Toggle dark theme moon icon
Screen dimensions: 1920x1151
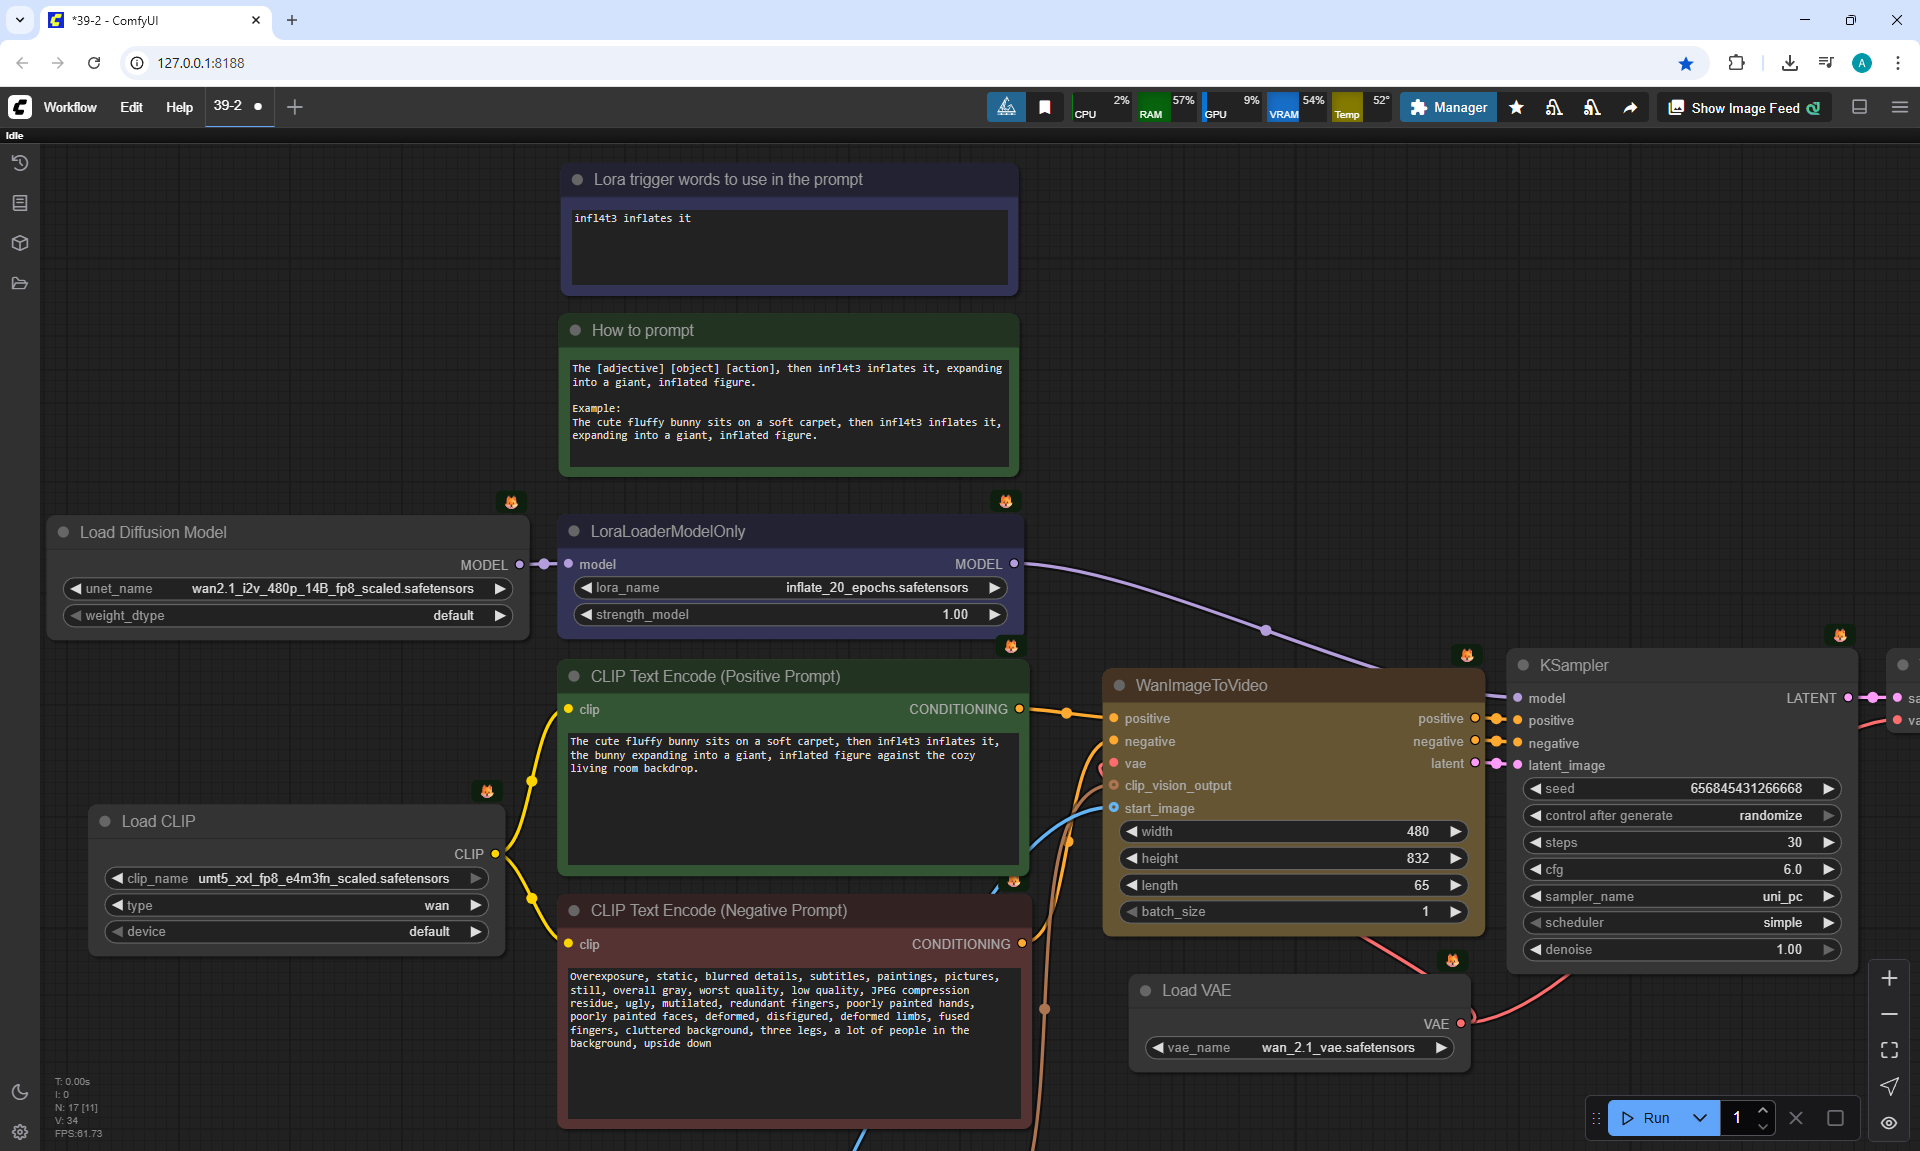click(x=19, y=1092)
